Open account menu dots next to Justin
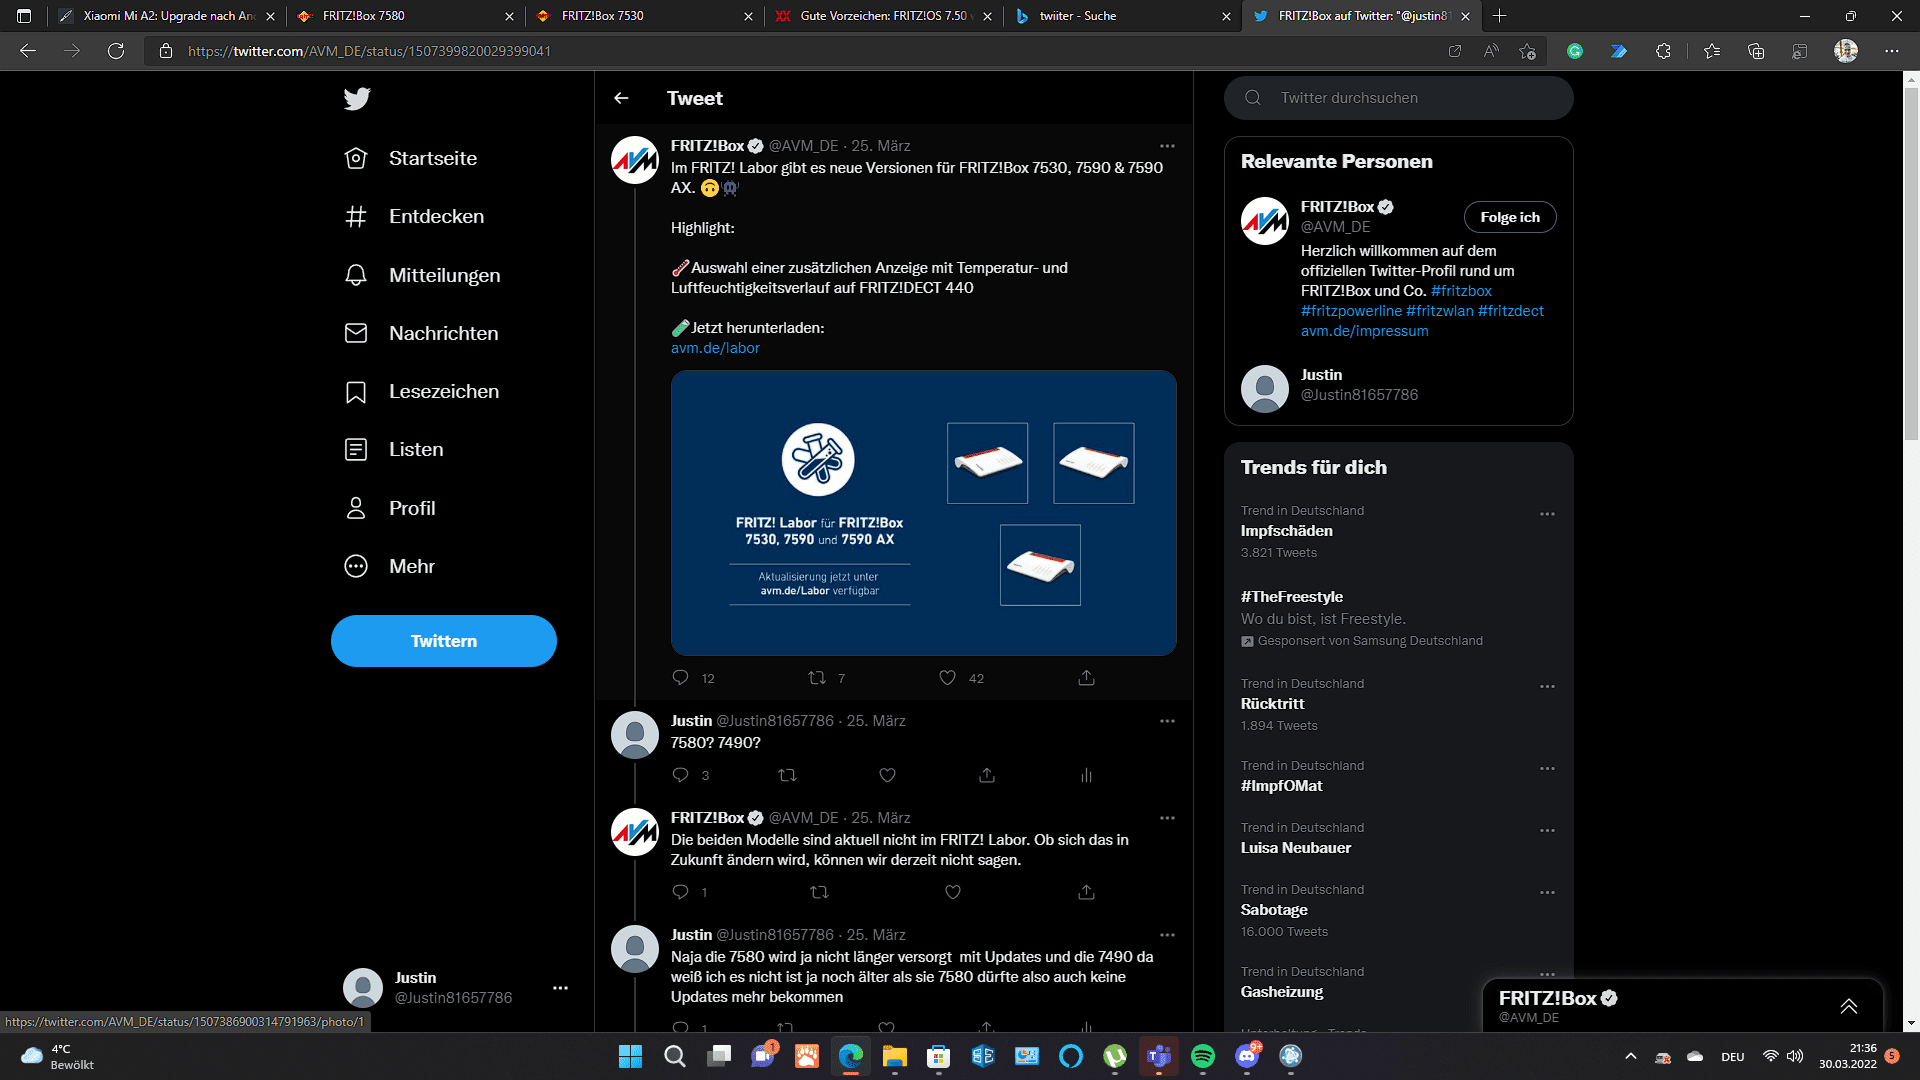 (560, 988)
